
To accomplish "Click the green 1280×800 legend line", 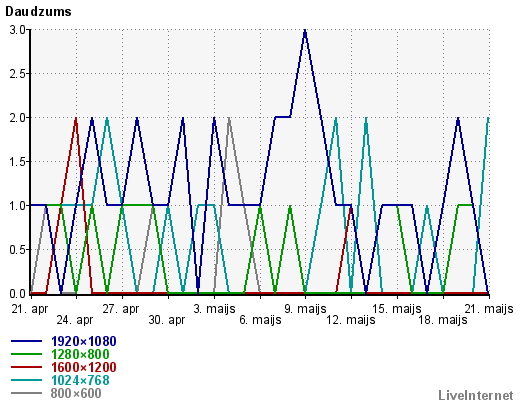I will (x=27, y=354).
